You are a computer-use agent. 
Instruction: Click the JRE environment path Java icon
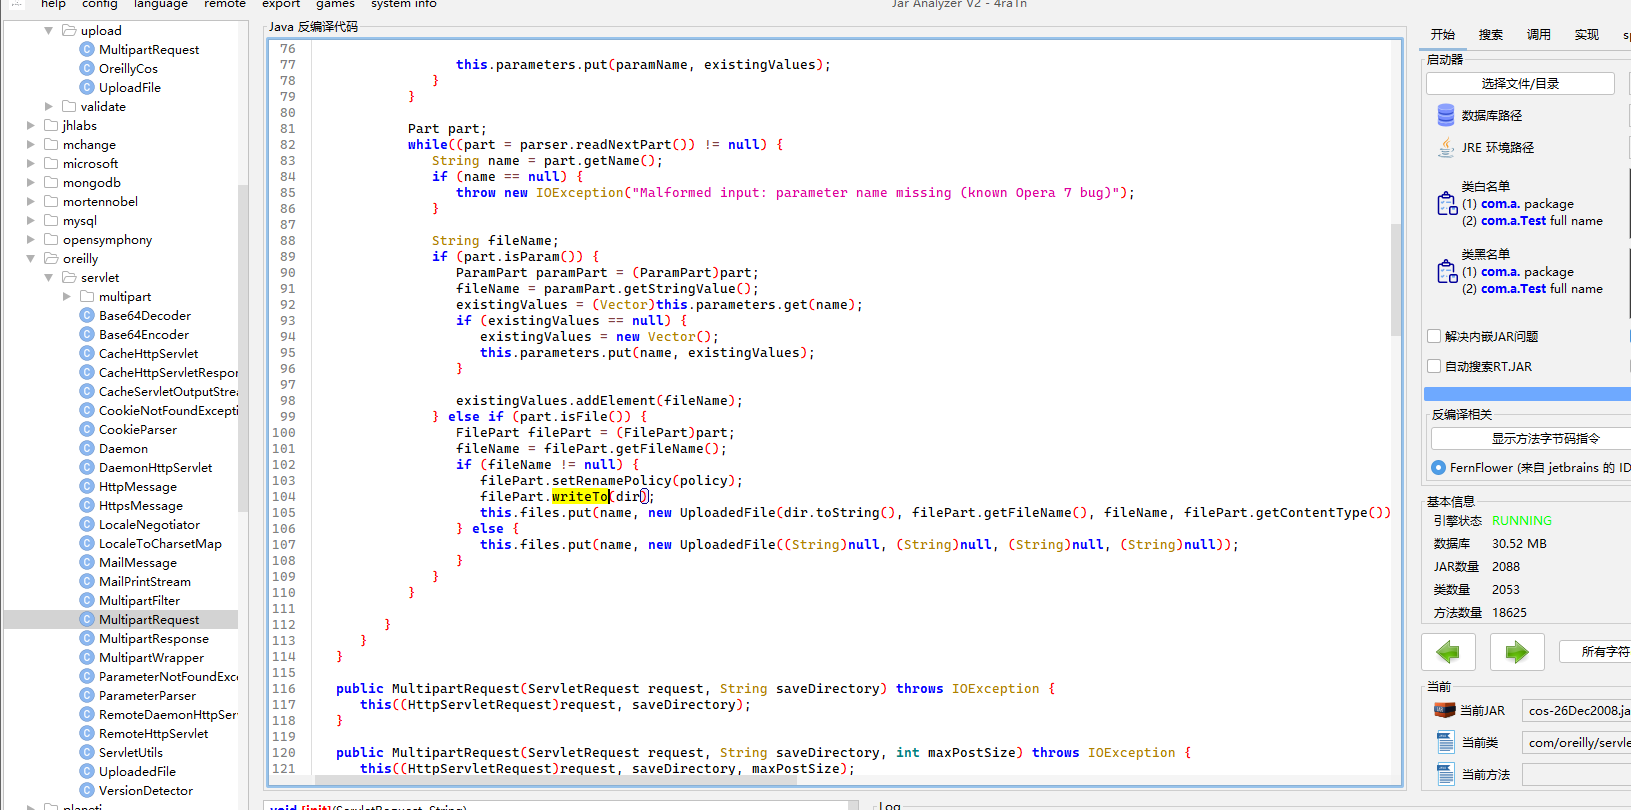[x=1446, y=147]
